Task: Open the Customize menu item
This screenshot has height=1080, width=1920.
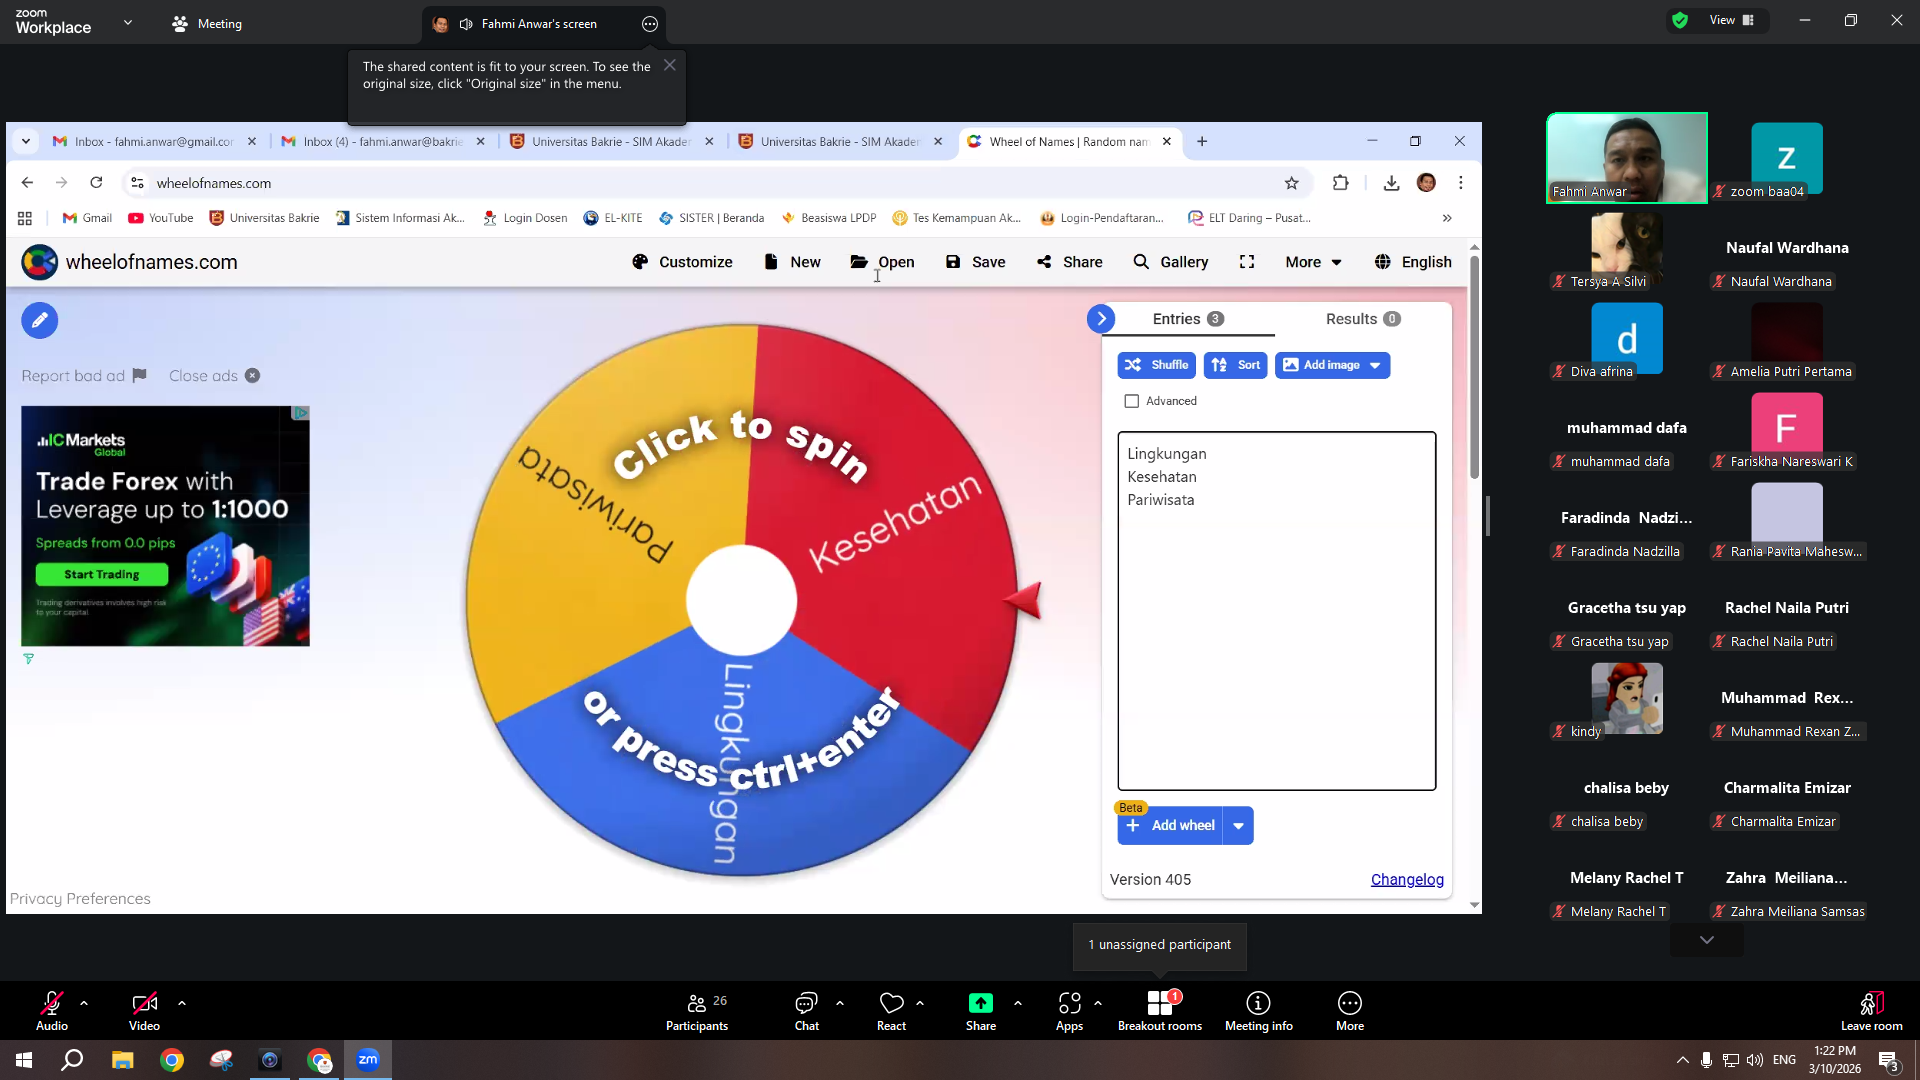Action: (x=682, y=262)
